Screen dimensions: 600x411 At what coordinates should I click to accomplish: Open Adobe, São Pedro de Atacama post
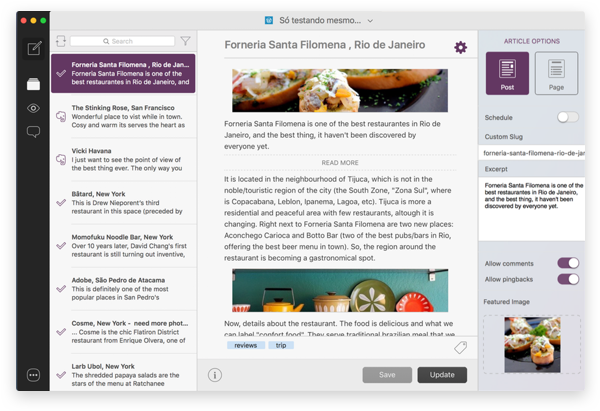click(123, 289)
